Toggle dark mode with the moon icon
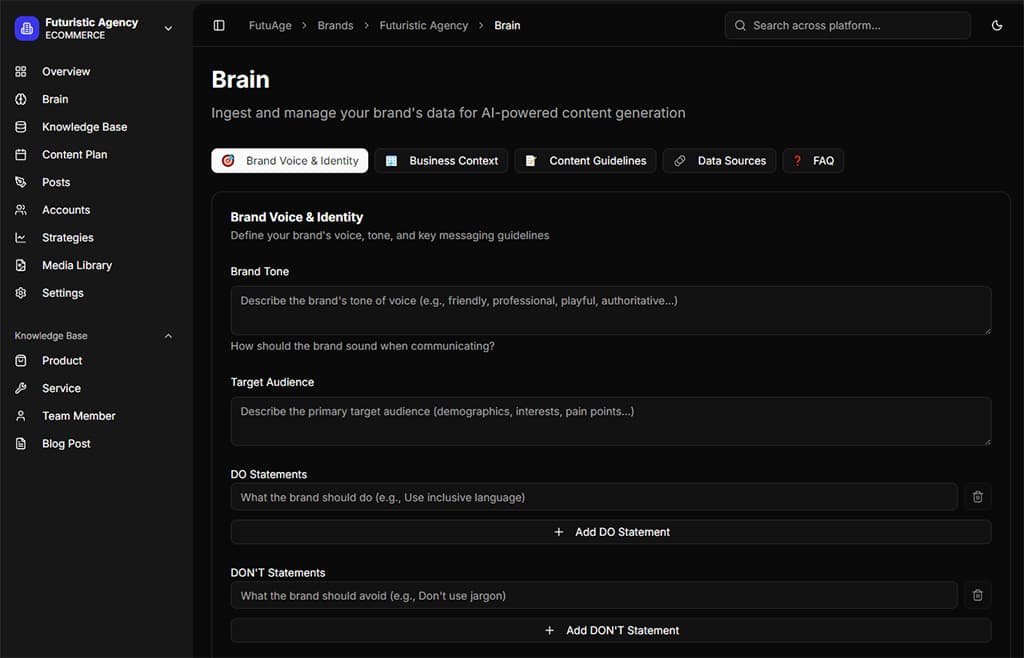 point(996,25)
